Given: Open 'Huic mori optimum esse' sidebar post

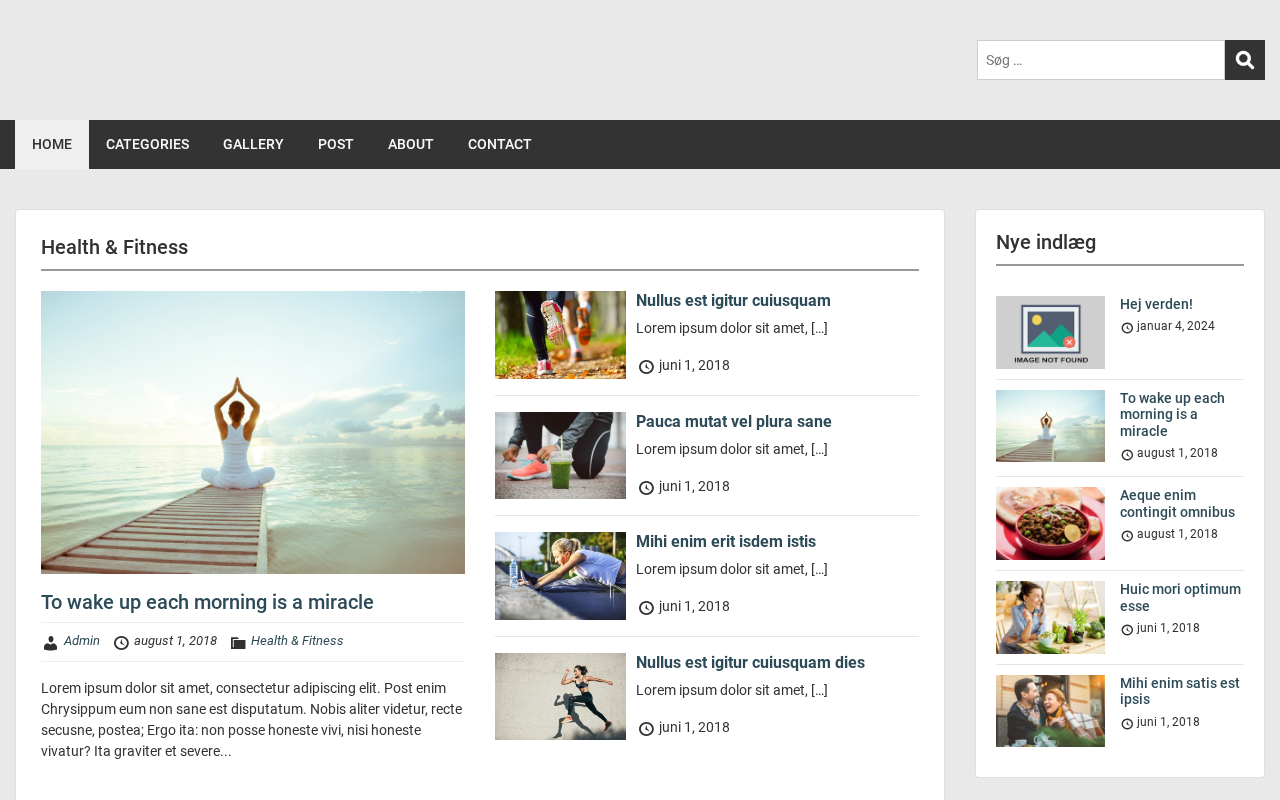Looking at the screenshot, I should (1180, 597).
